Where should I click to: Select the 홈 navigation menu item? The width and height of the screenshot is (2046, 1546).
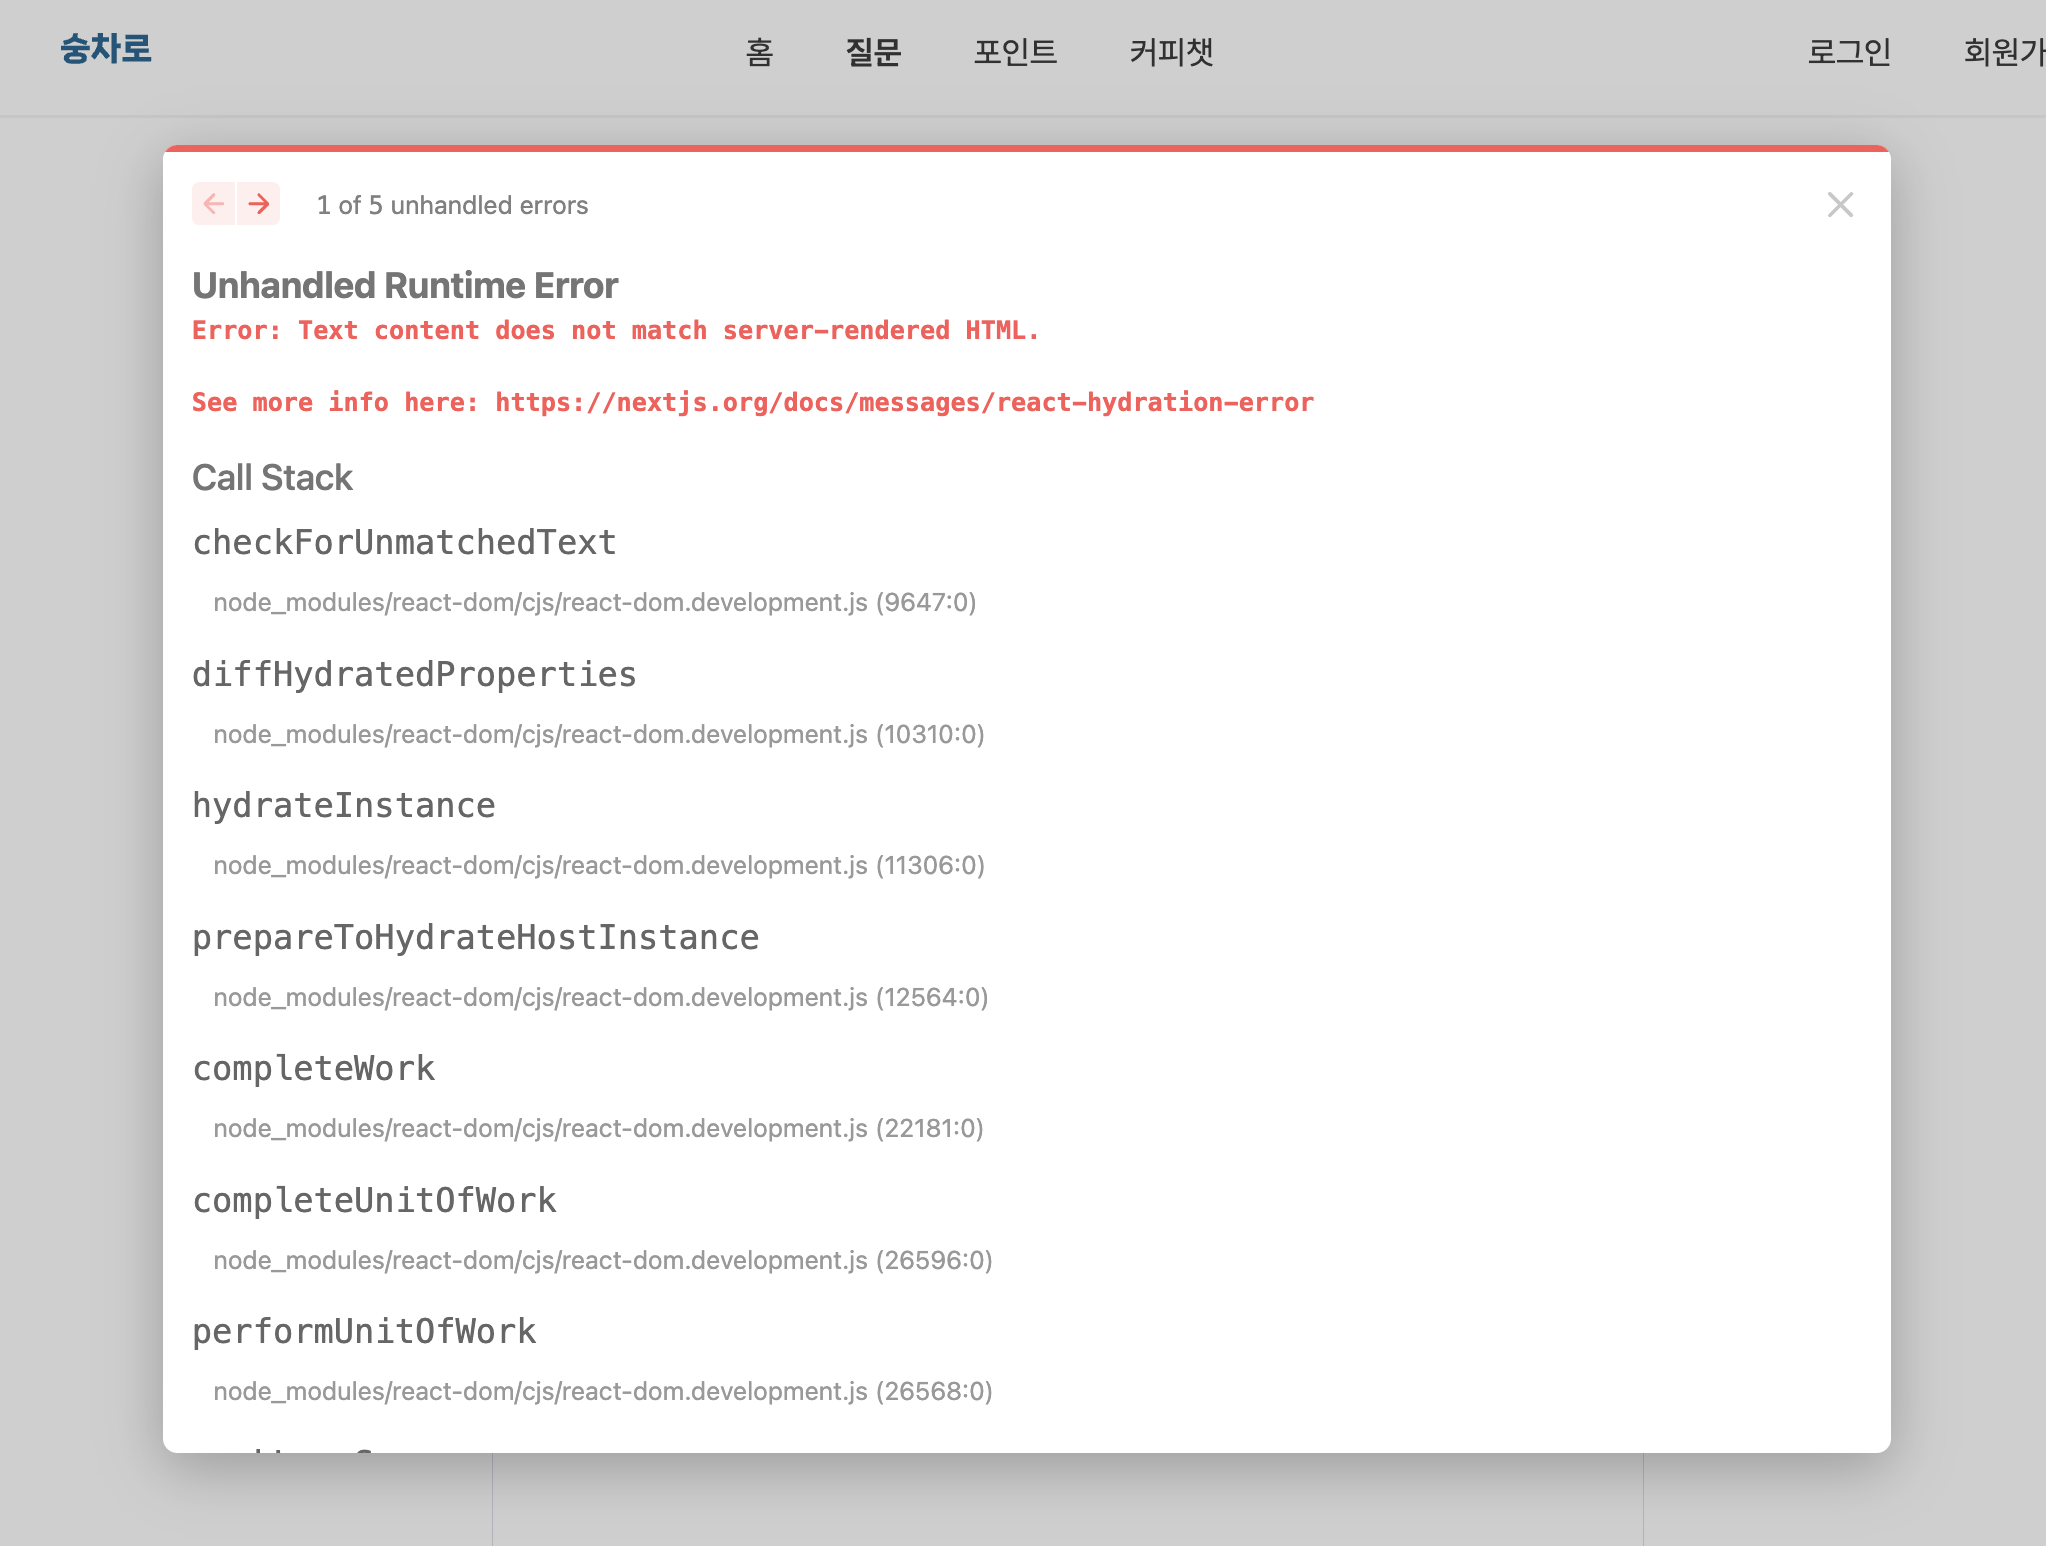click(760, 52)
